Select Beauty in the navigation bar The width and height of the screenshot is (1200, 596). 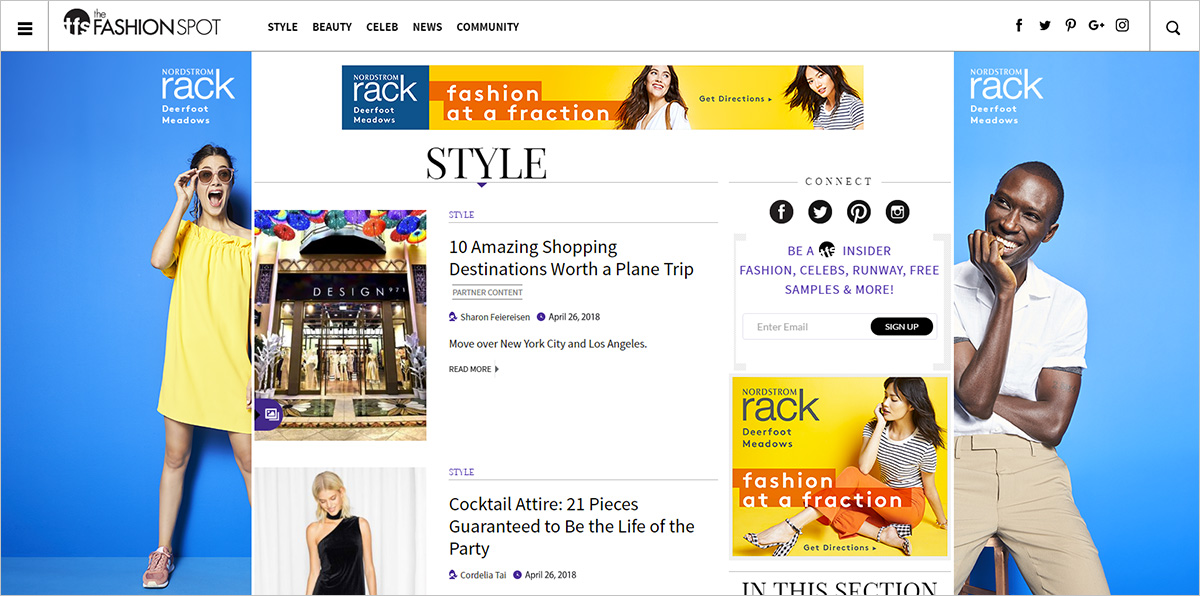click(x=332, y=27)
